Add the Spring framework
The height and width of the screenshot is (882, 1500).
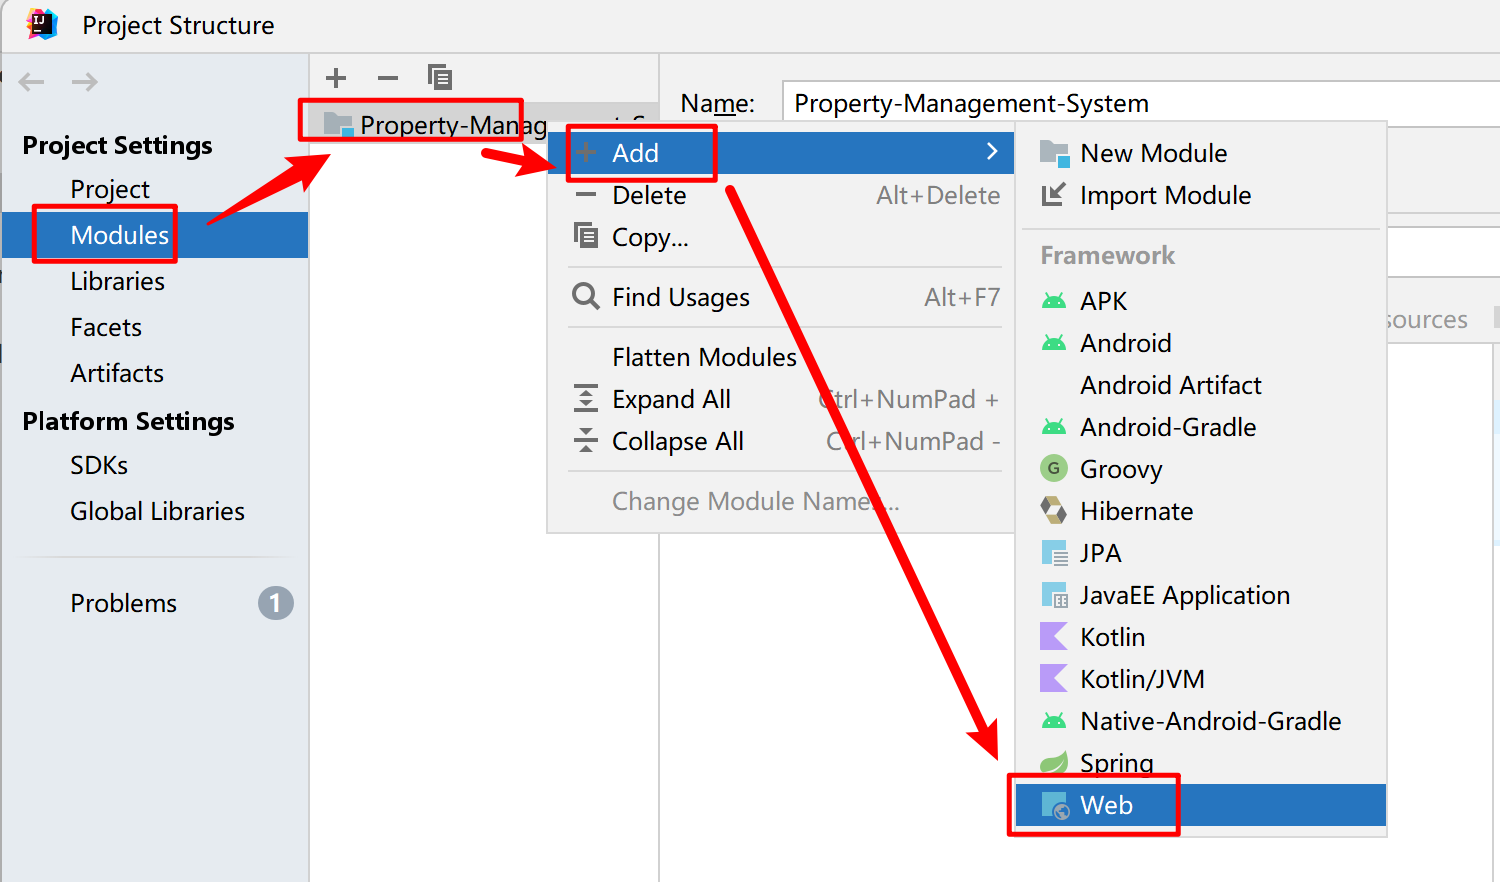1200,763
